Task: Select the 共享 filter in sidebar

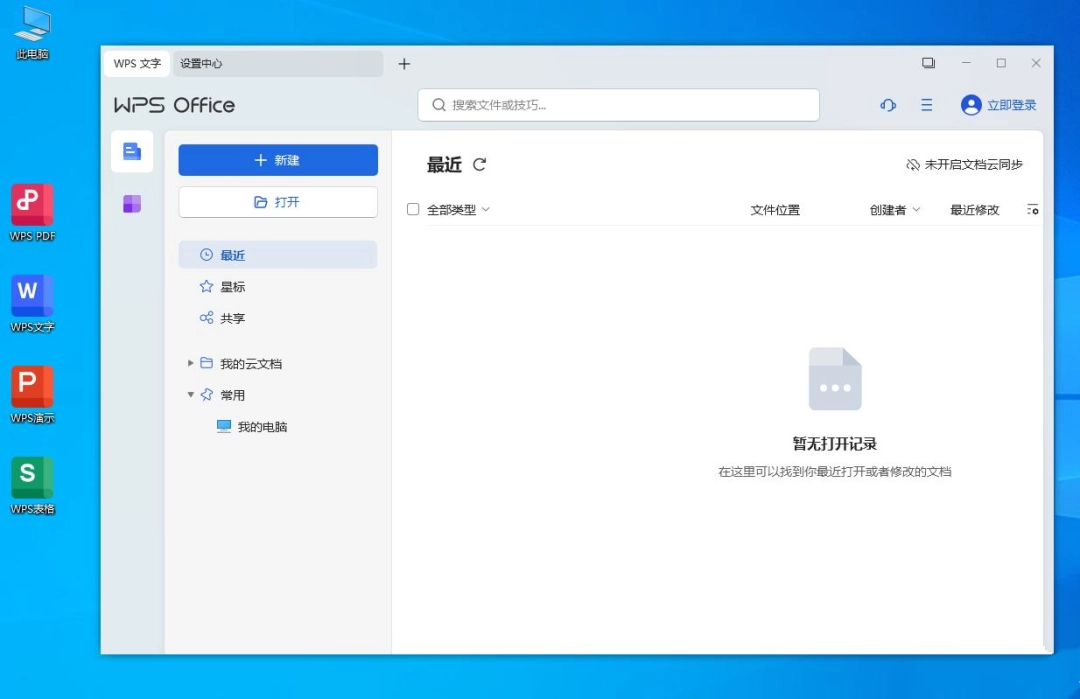Action: 231,318
